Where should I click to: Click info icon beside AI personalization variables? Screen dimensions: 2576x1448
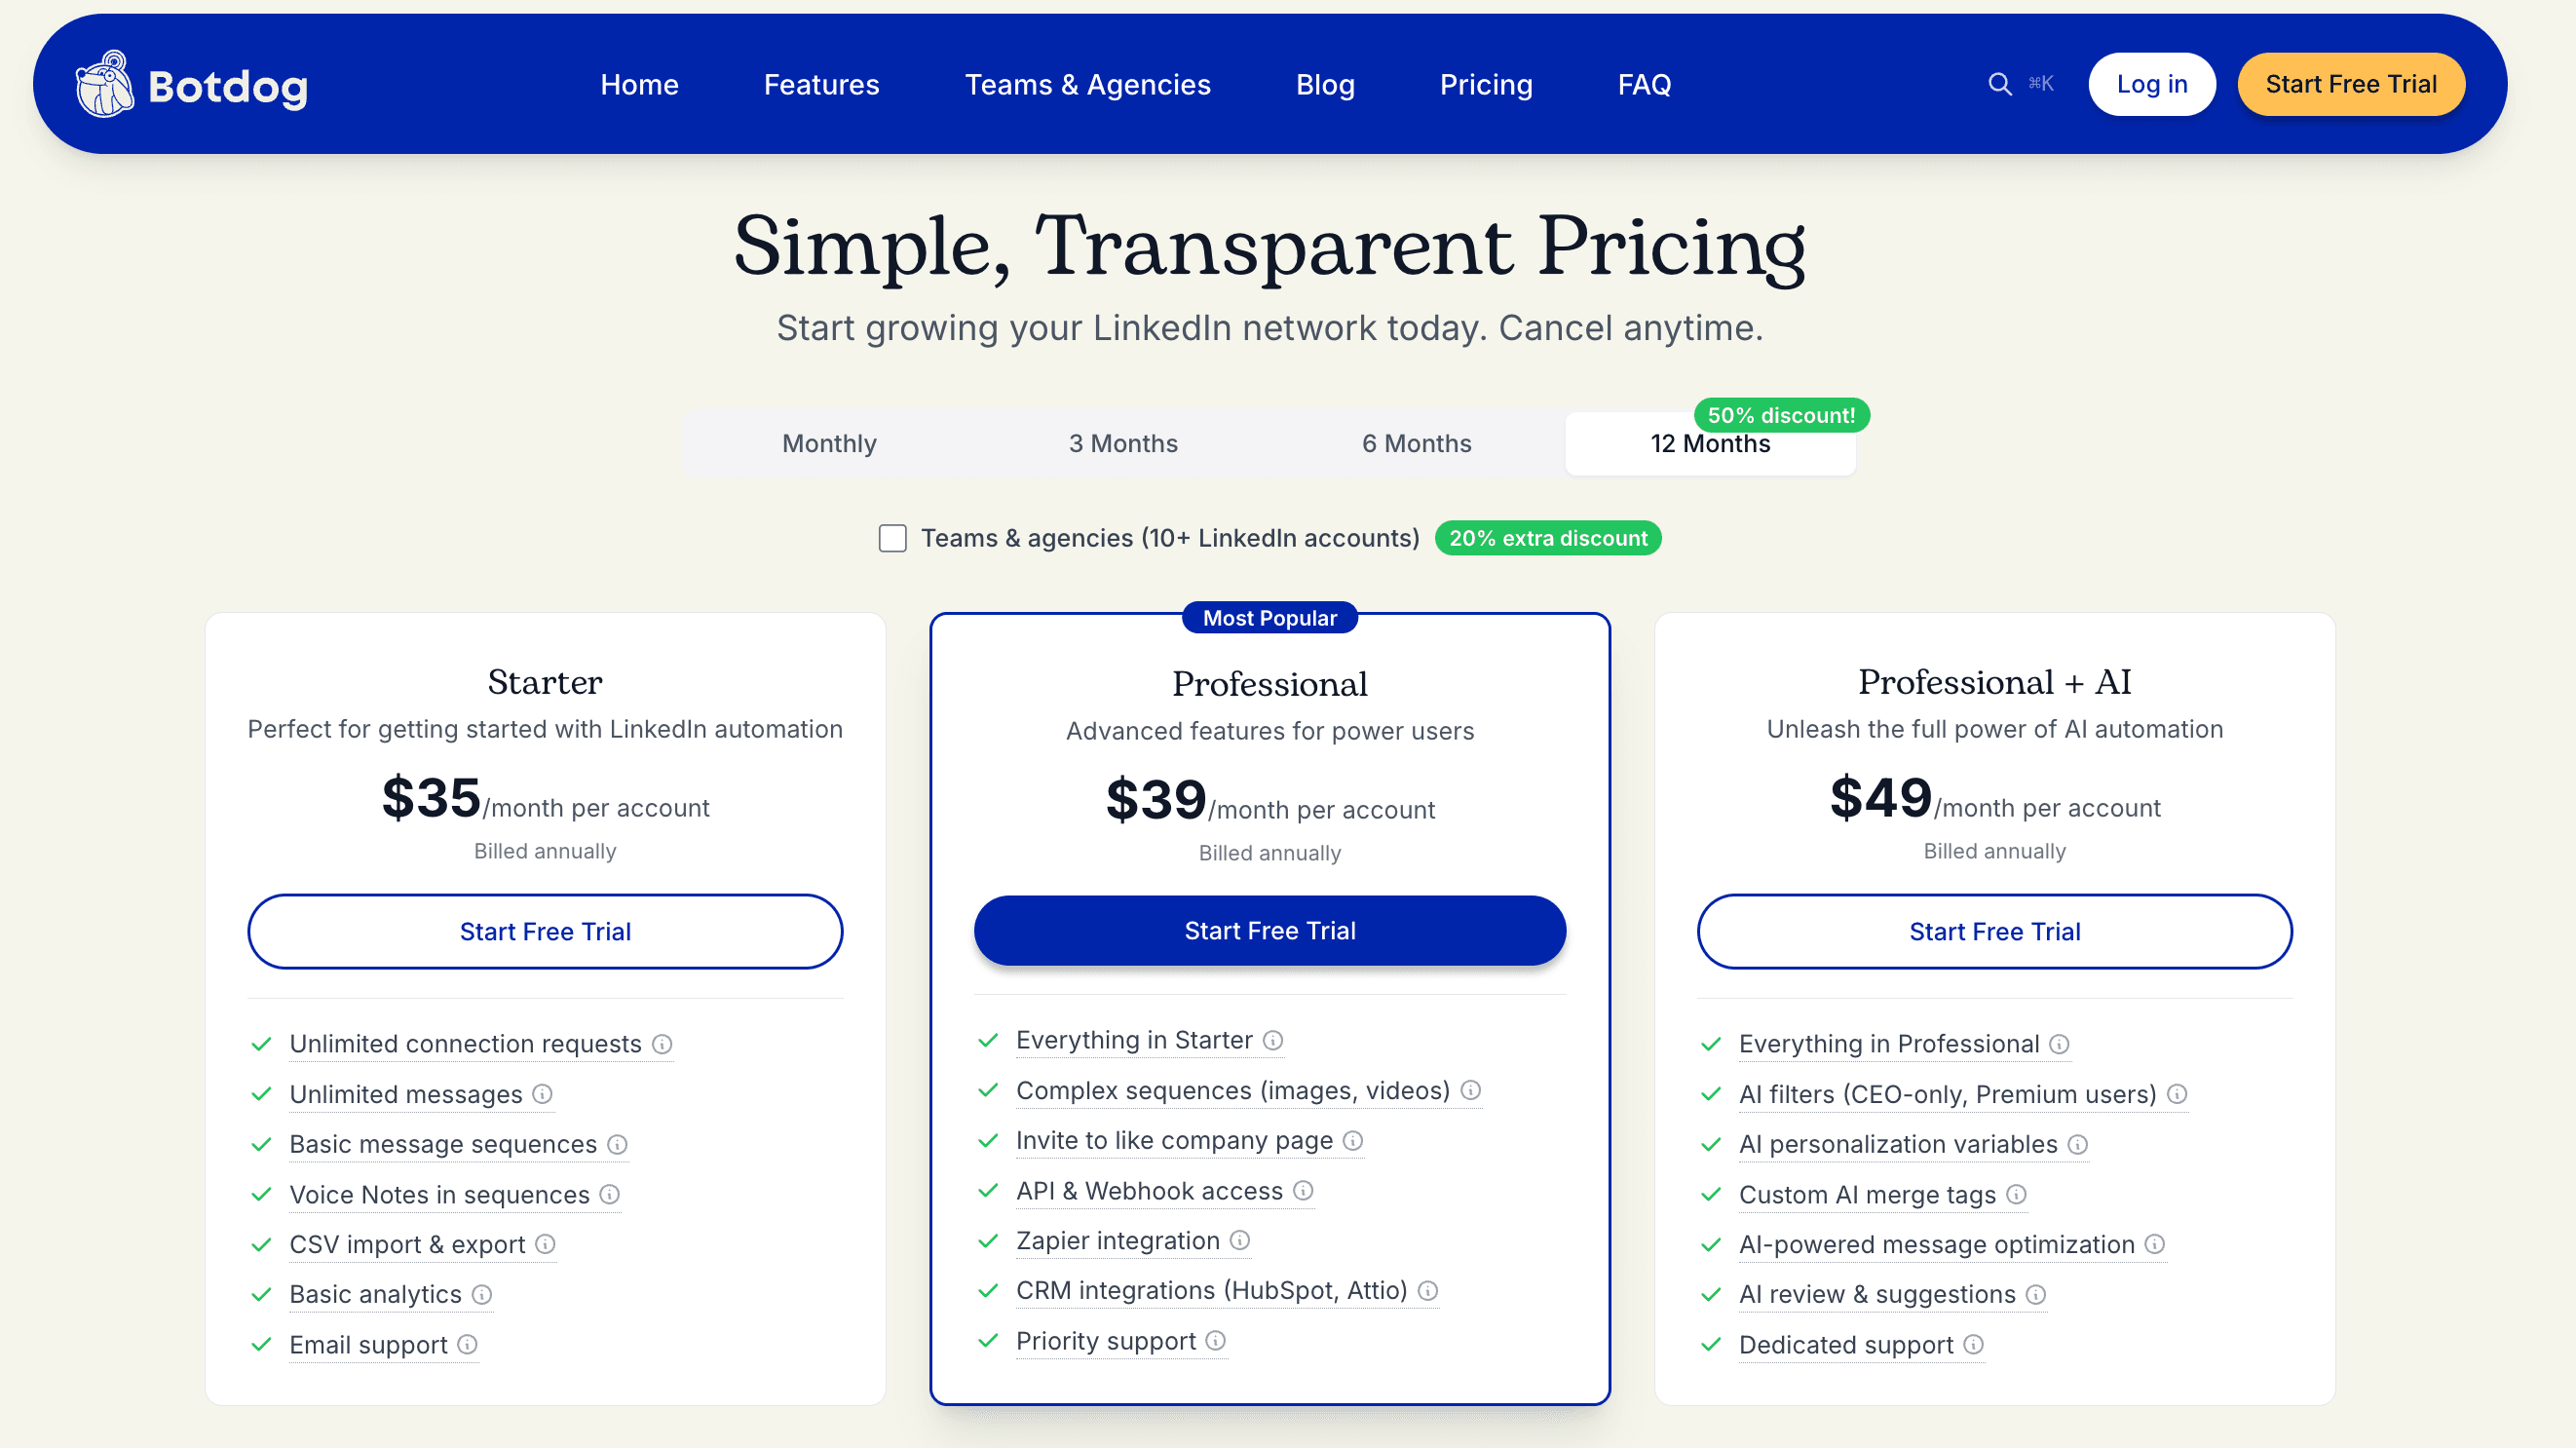2078,1144
